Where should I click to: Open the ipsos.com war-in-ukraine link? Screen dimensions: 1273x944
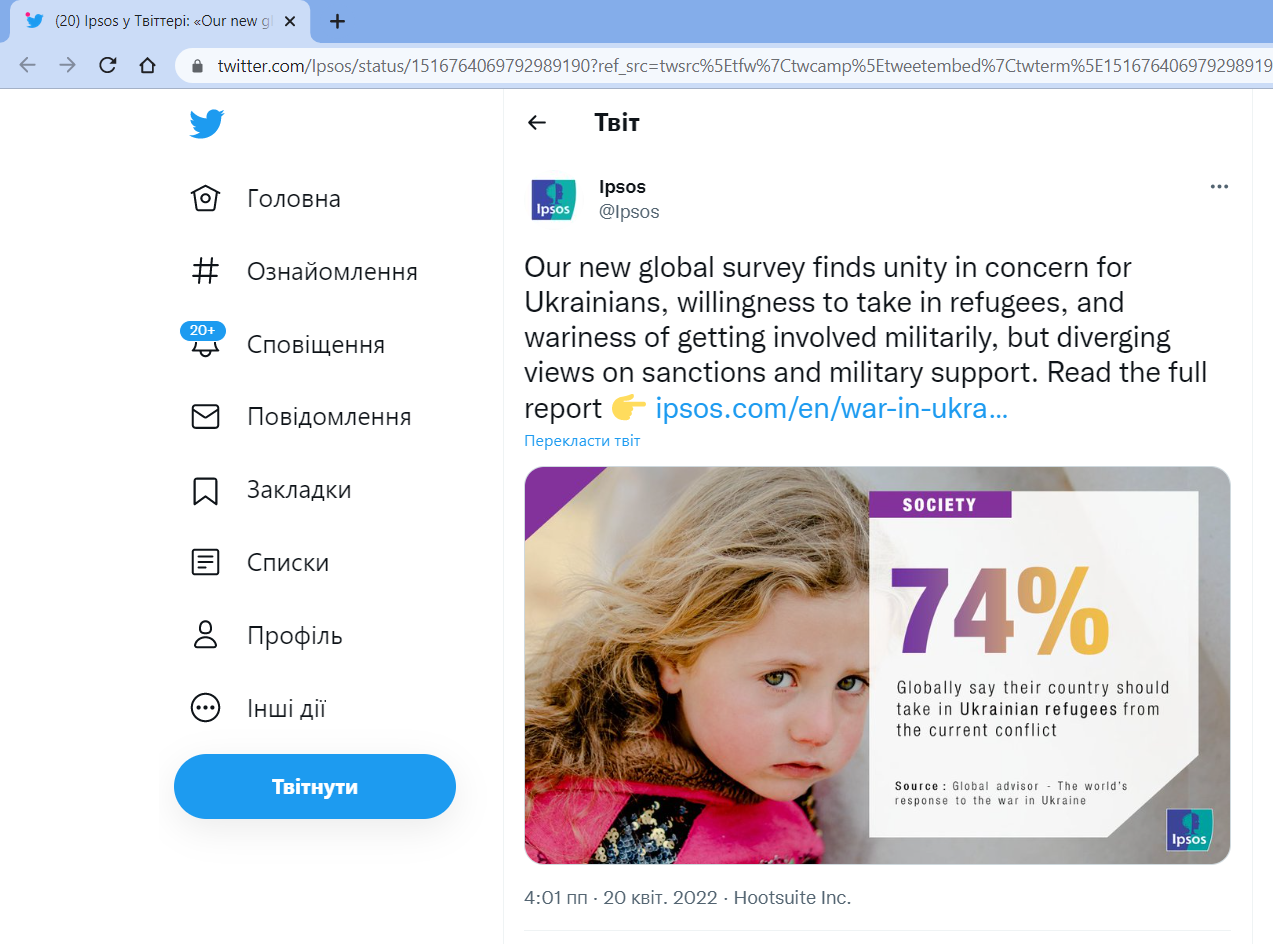[831, 409]
